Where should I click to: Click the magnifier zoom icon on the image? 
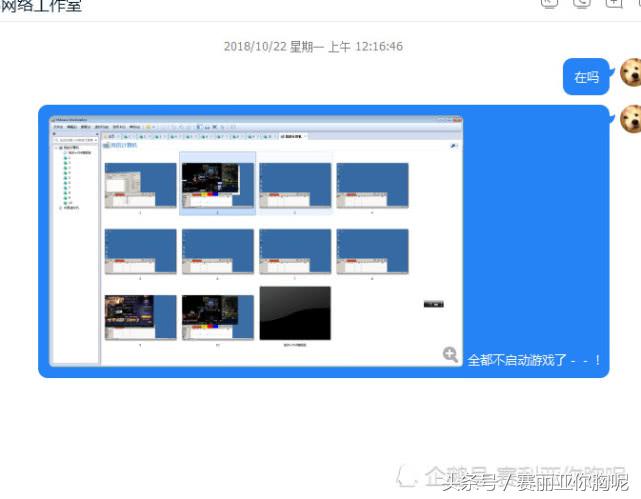coord(450,354)
